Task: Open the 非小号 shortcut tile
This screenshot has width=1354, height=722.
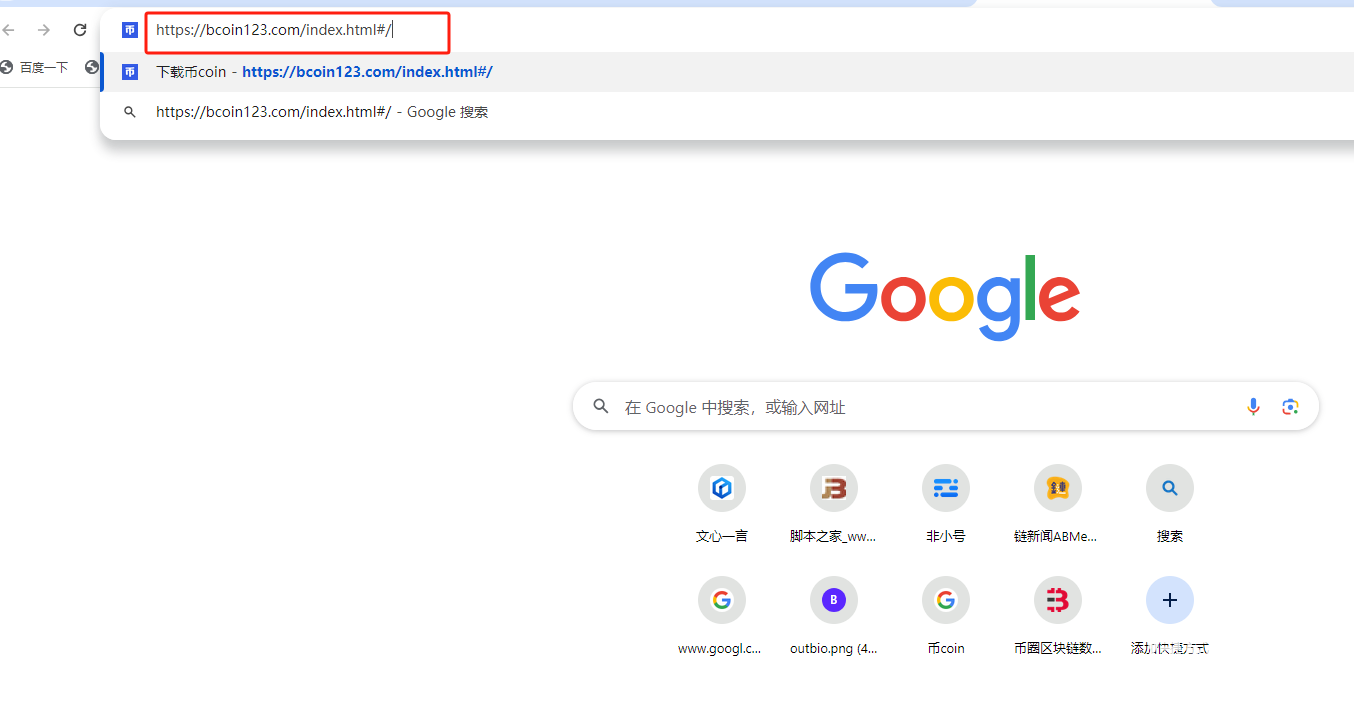Action: point(945,489)
